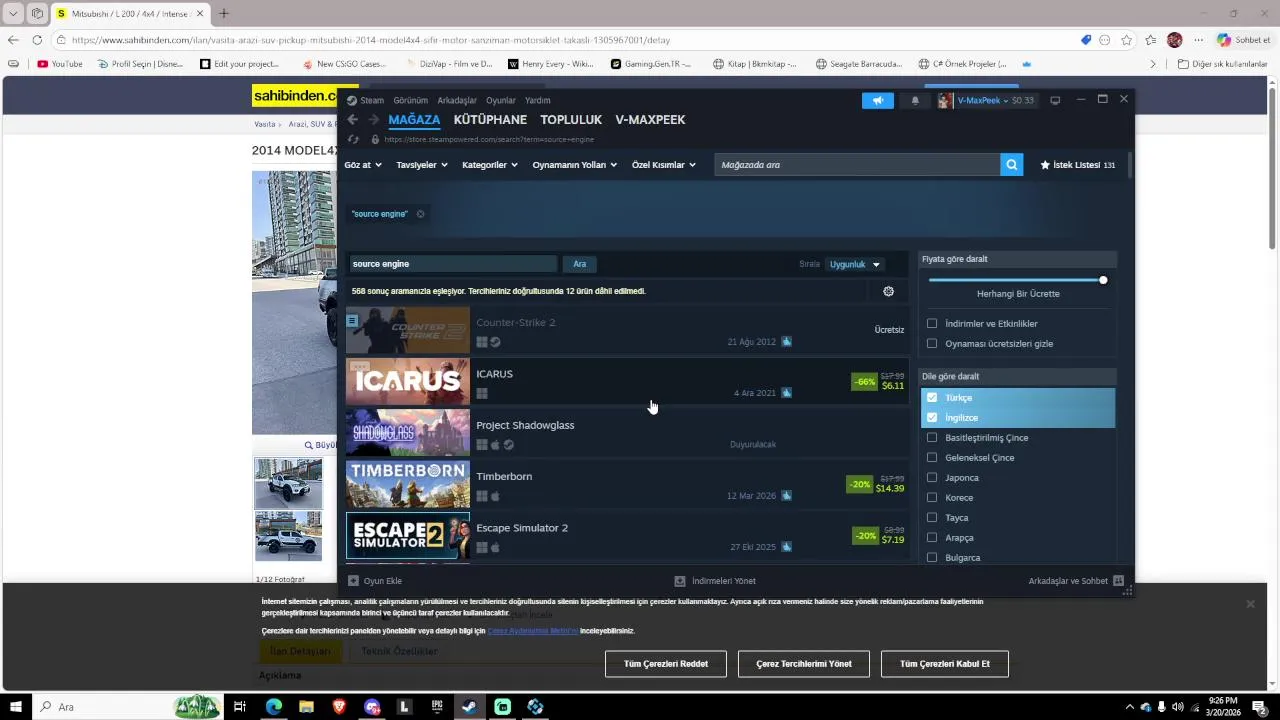Check Geleneksel Çince language filter

click(x=932, y=458)
